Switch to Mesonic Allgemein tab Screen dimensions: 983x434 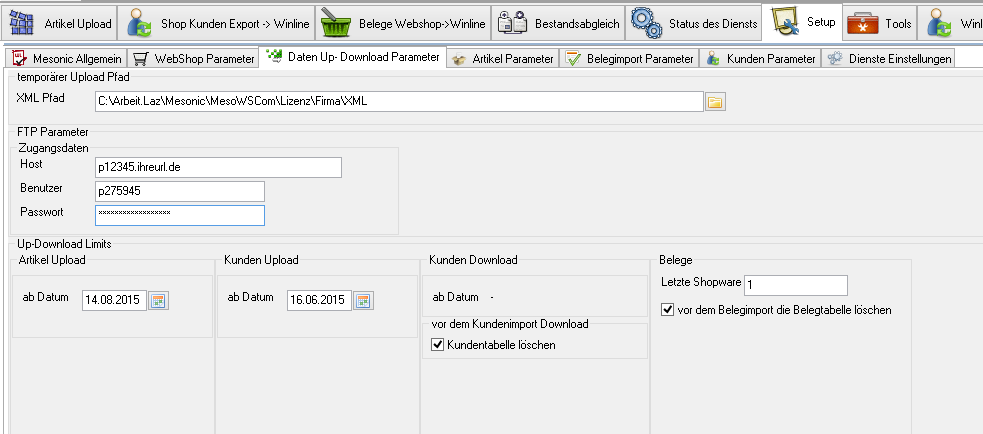pos(65,59)
